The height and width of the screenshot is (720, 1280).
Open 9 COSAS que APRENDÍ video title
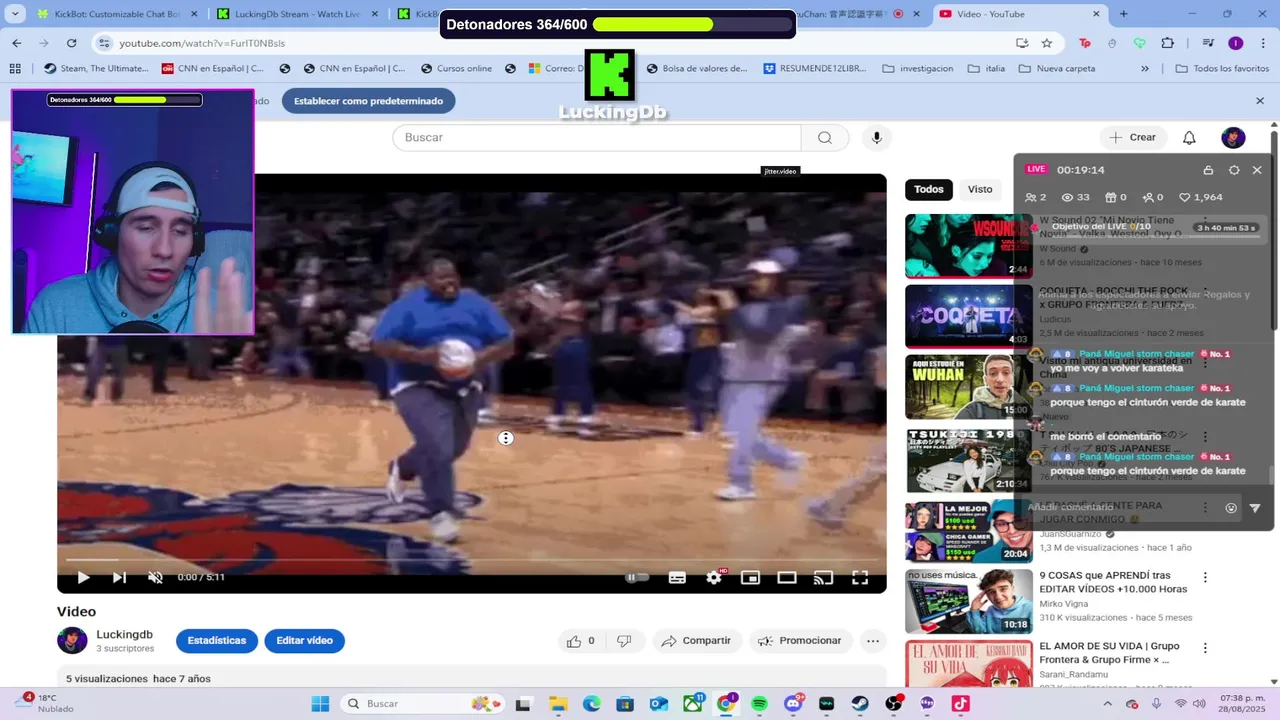click(1113, 584)
